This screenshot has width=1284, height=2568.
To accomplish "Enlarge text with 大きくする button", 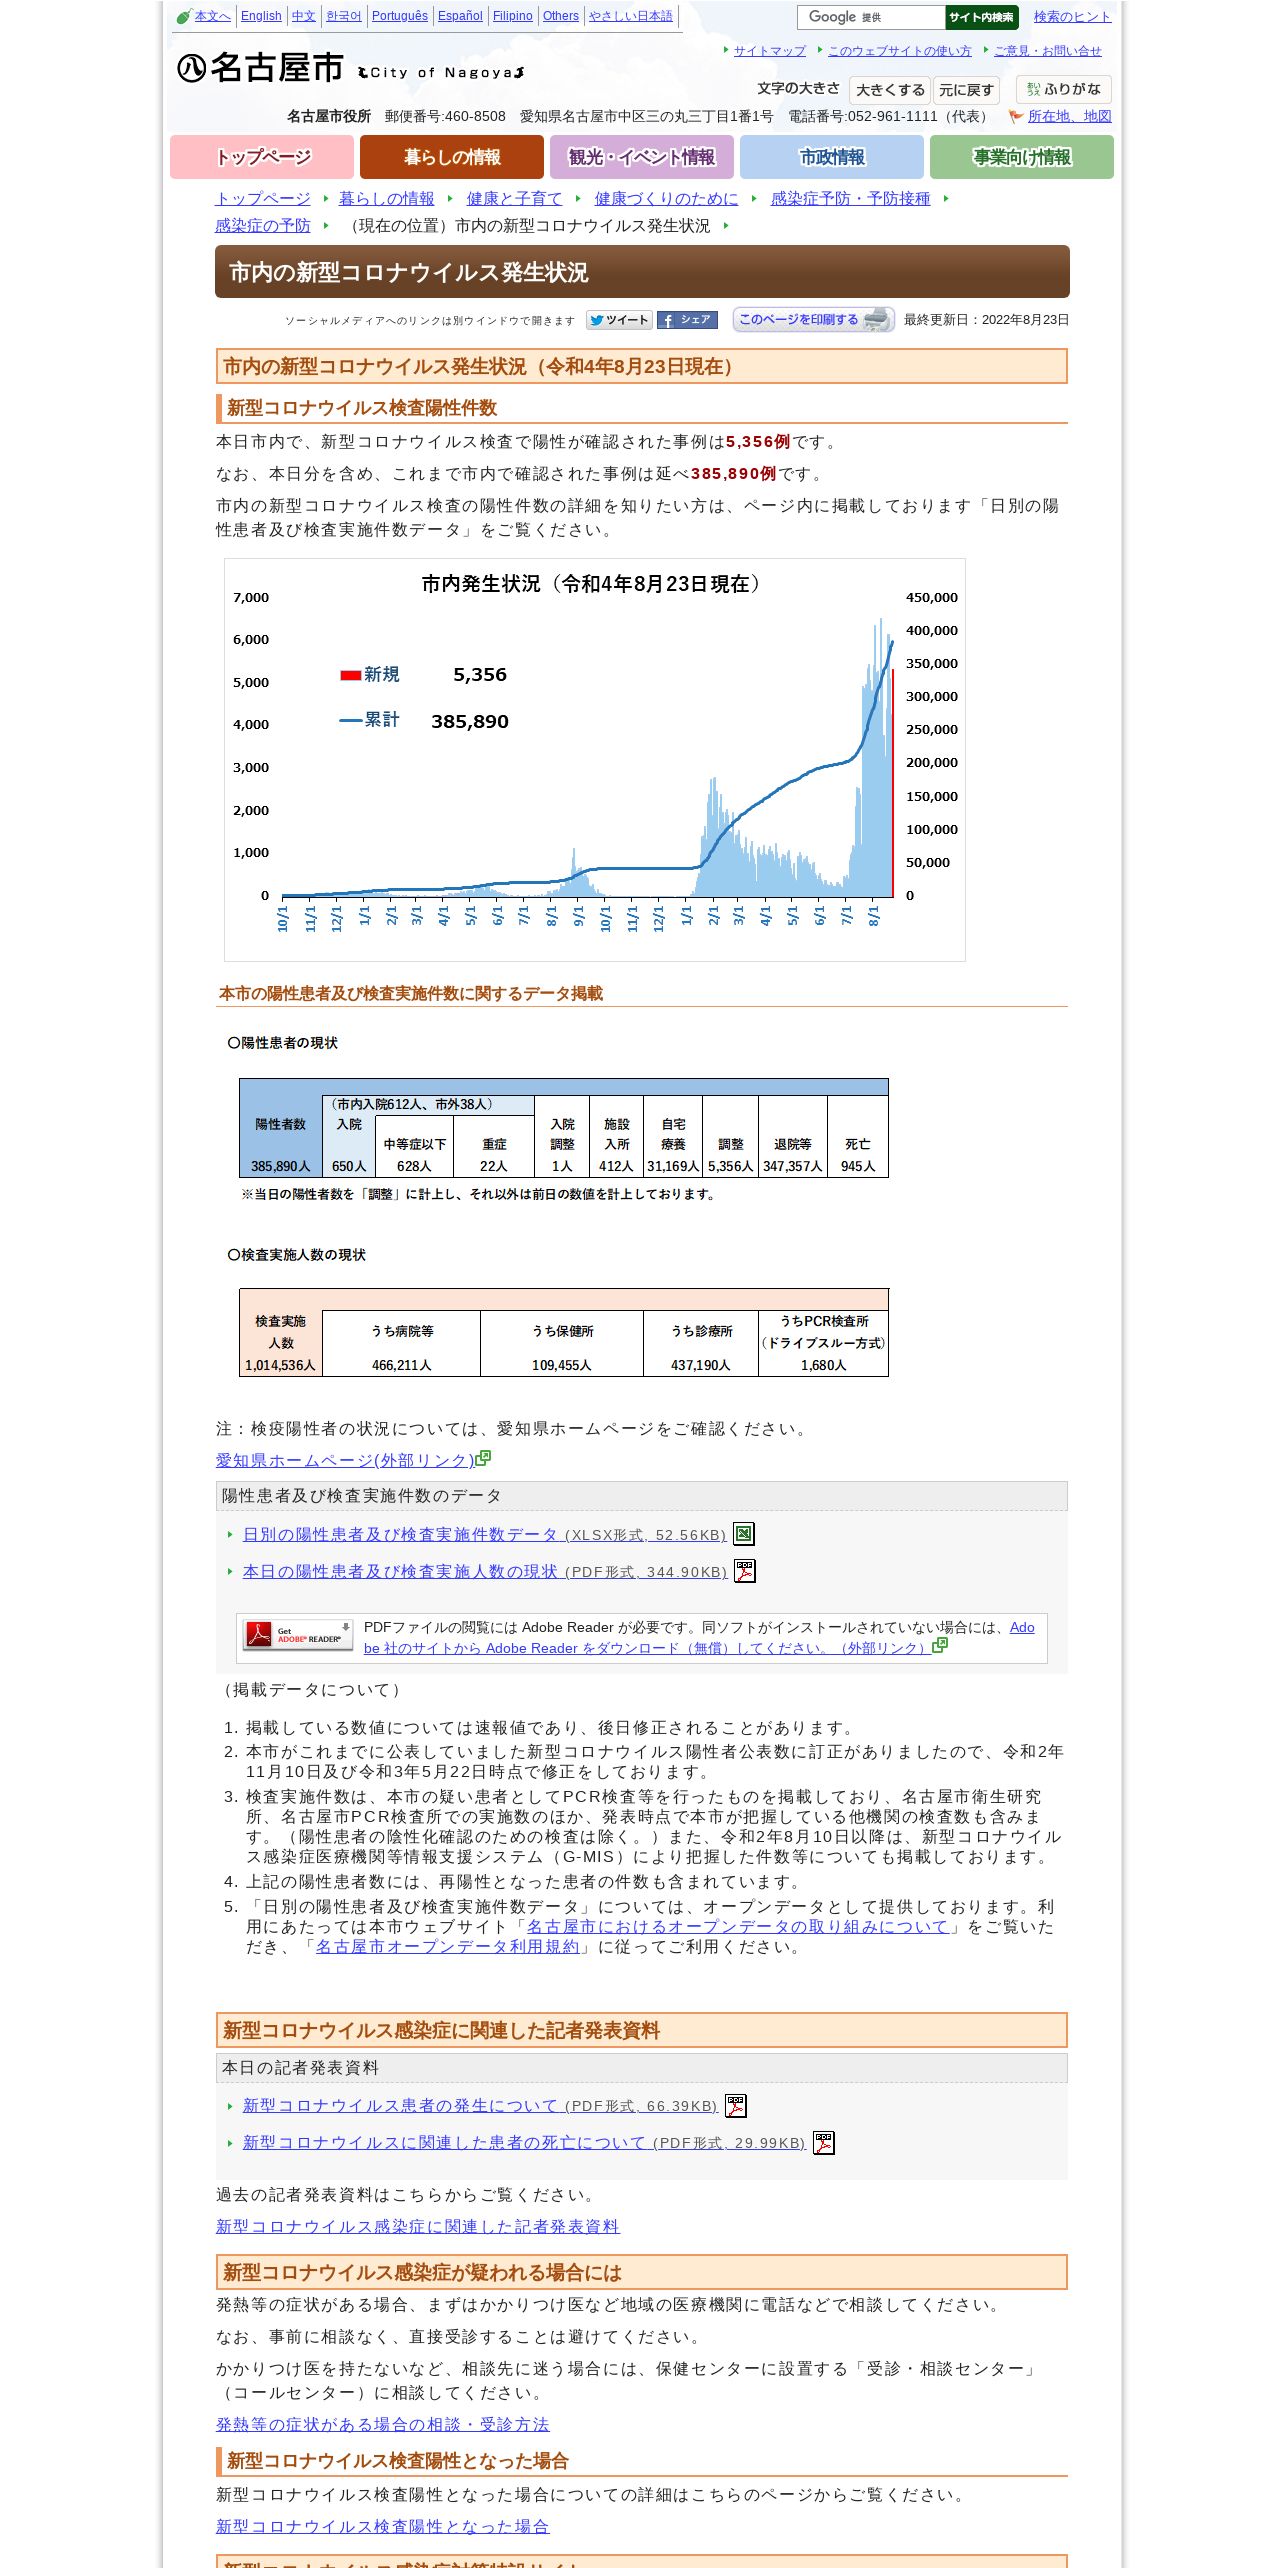I will (890, 90).
